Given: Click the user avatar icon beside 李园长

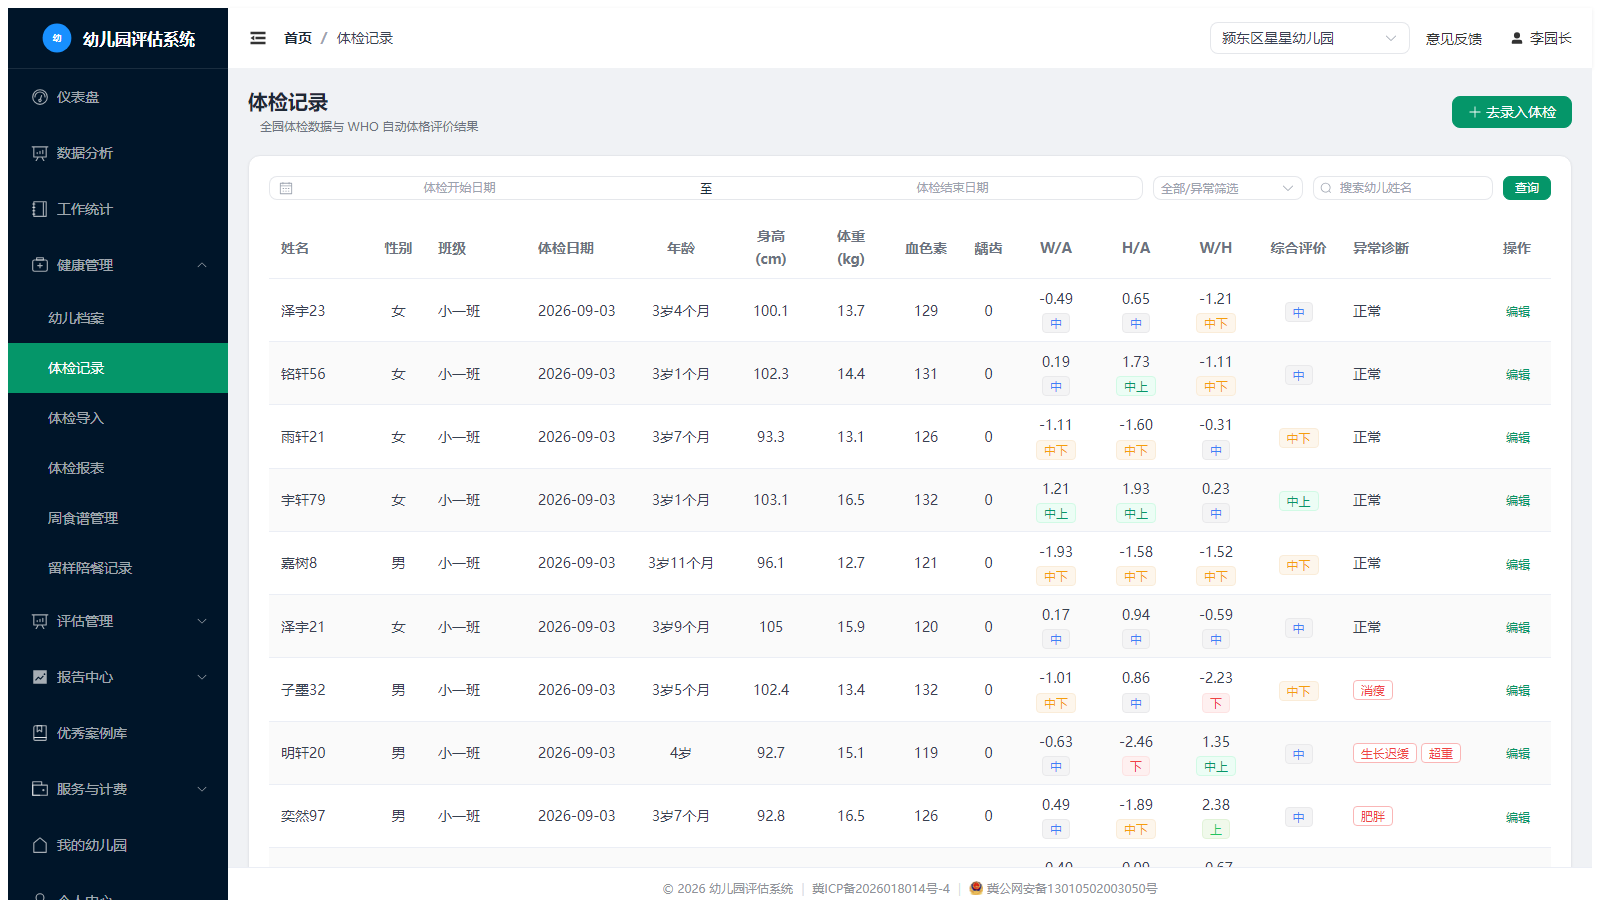Looking at the screenshot, I should coord(1517,38).
